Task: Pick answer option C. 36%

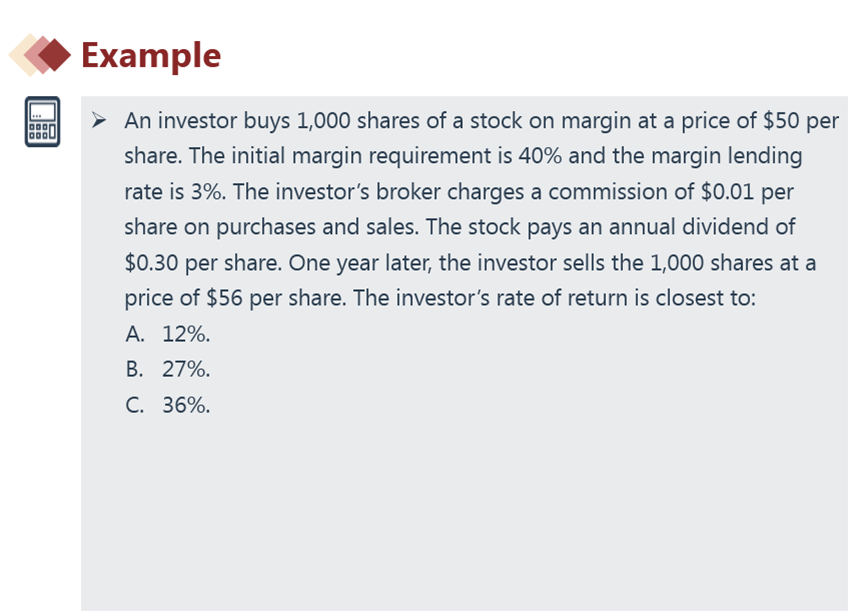Action: pyautogui.click(x=168, y=405)
